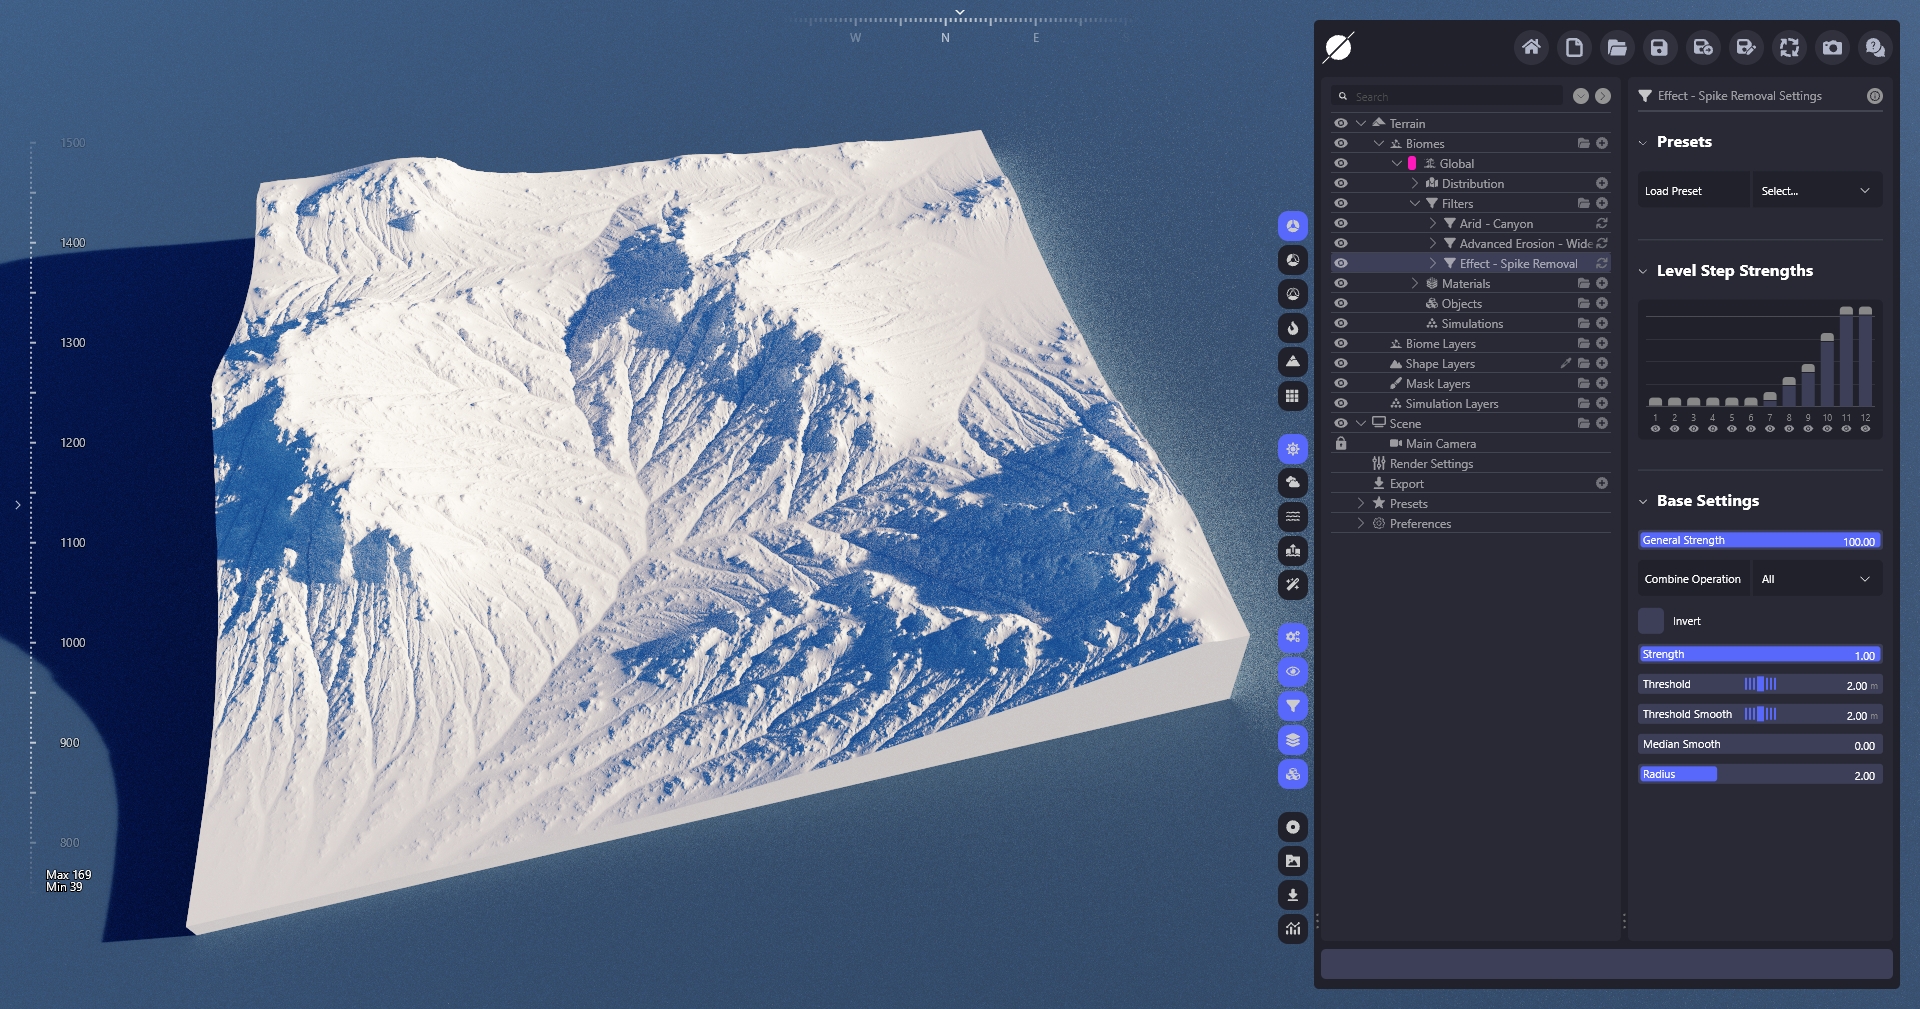The image size is (1920, 1009).
Task: Click the General Strength slider
Action: tap(1760, 541)
